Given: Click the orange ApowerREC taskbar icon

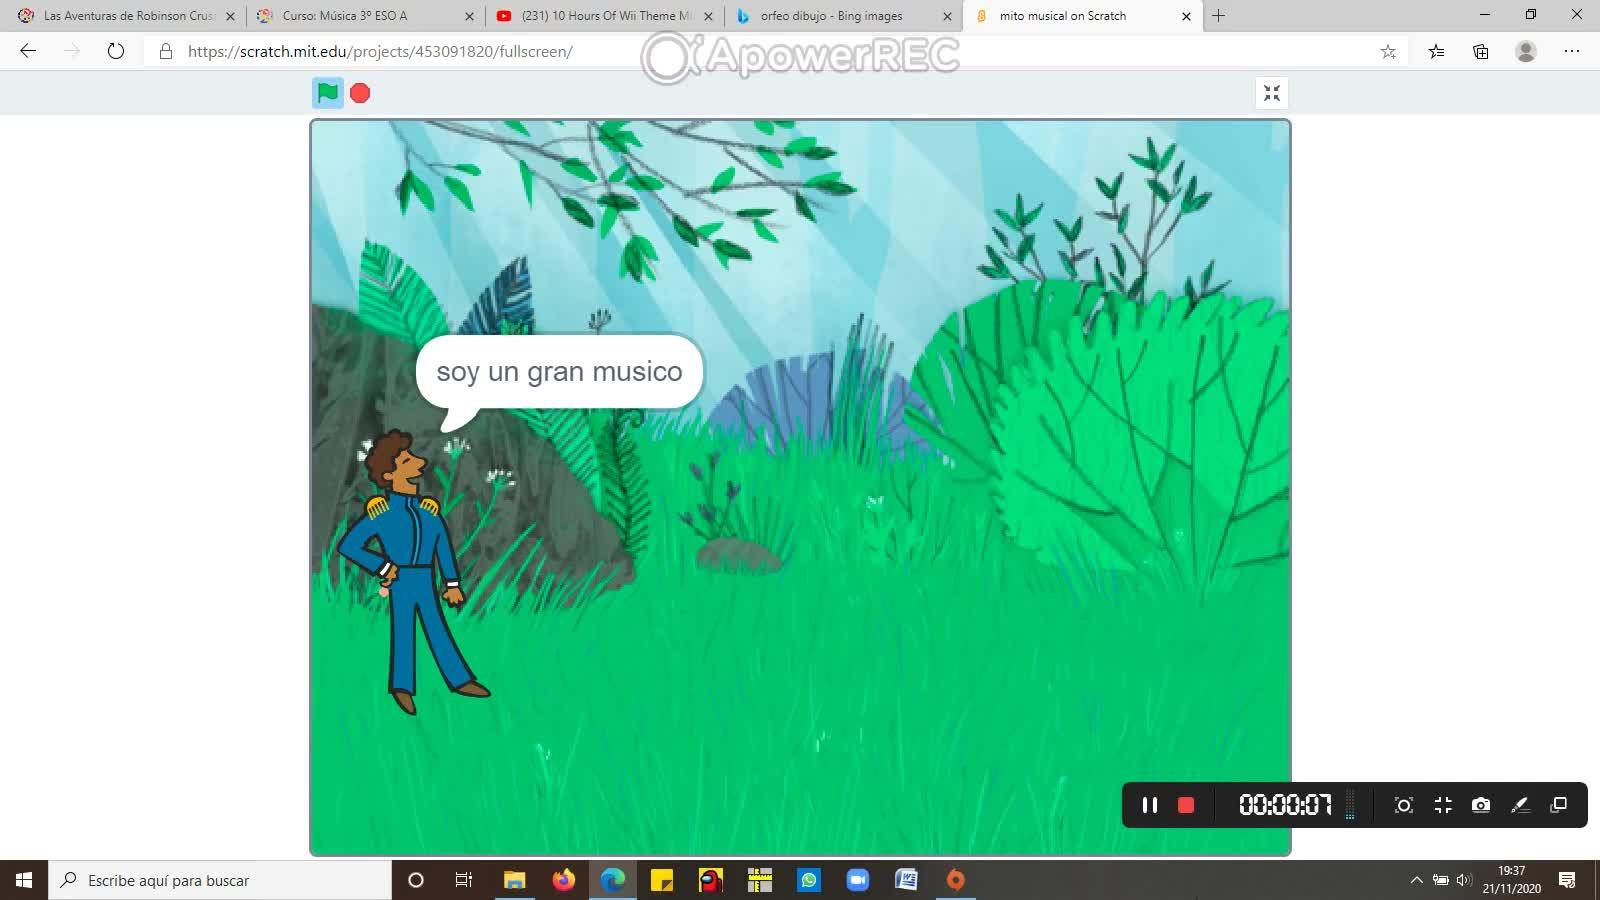Looking at the screenshot, I should (956, 880).
